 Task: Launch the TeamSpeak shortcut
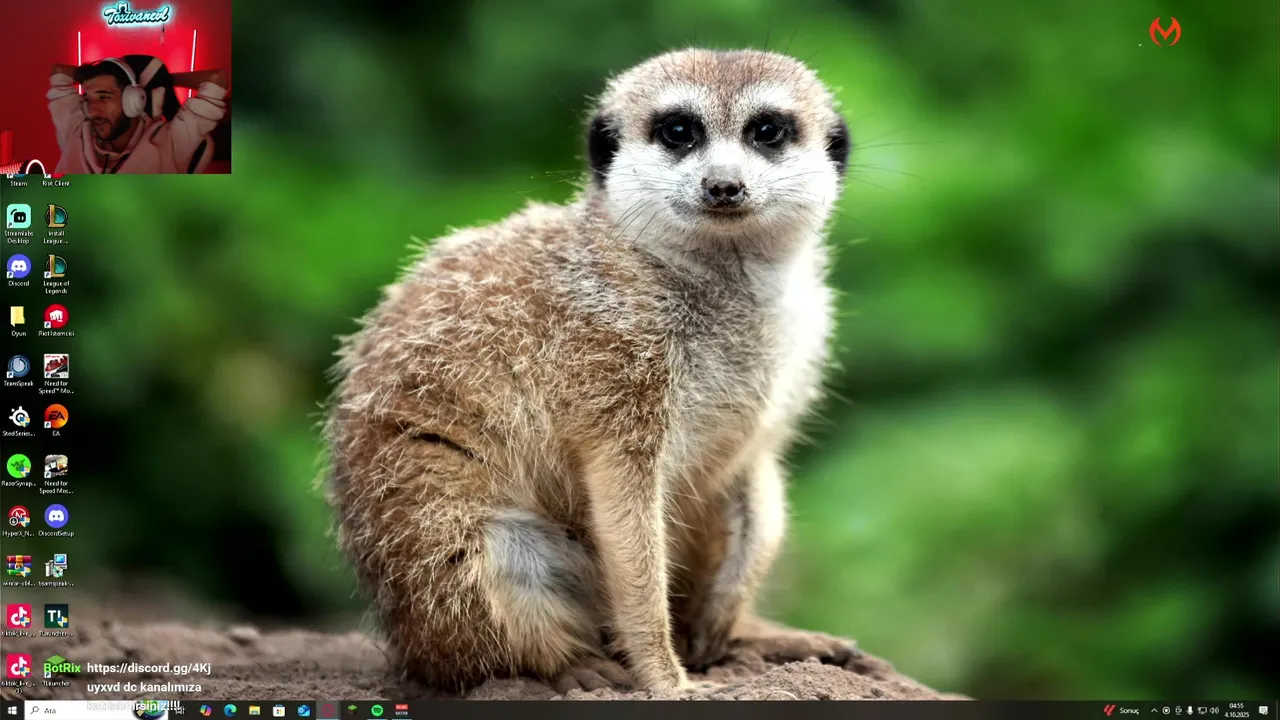(x=18, y=371)
